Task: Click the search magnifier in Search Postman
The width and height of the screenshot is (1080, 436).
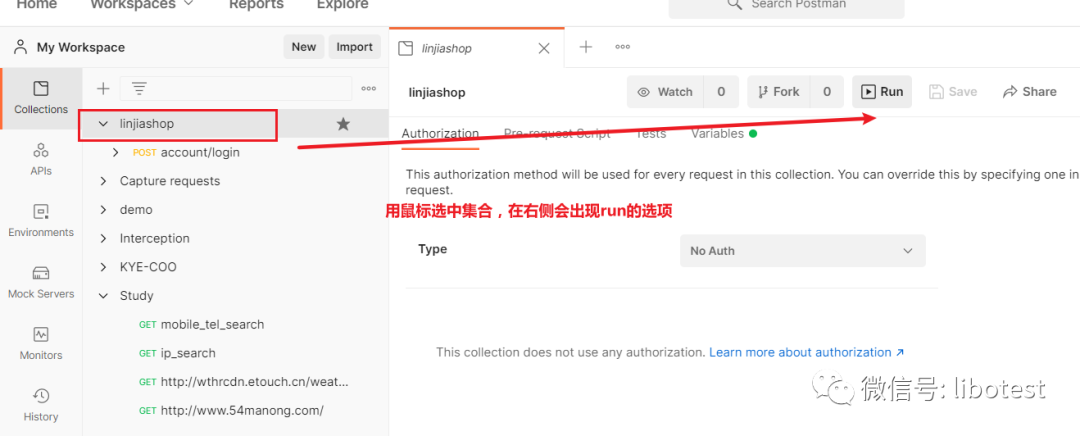Action: tap(734, 4)
